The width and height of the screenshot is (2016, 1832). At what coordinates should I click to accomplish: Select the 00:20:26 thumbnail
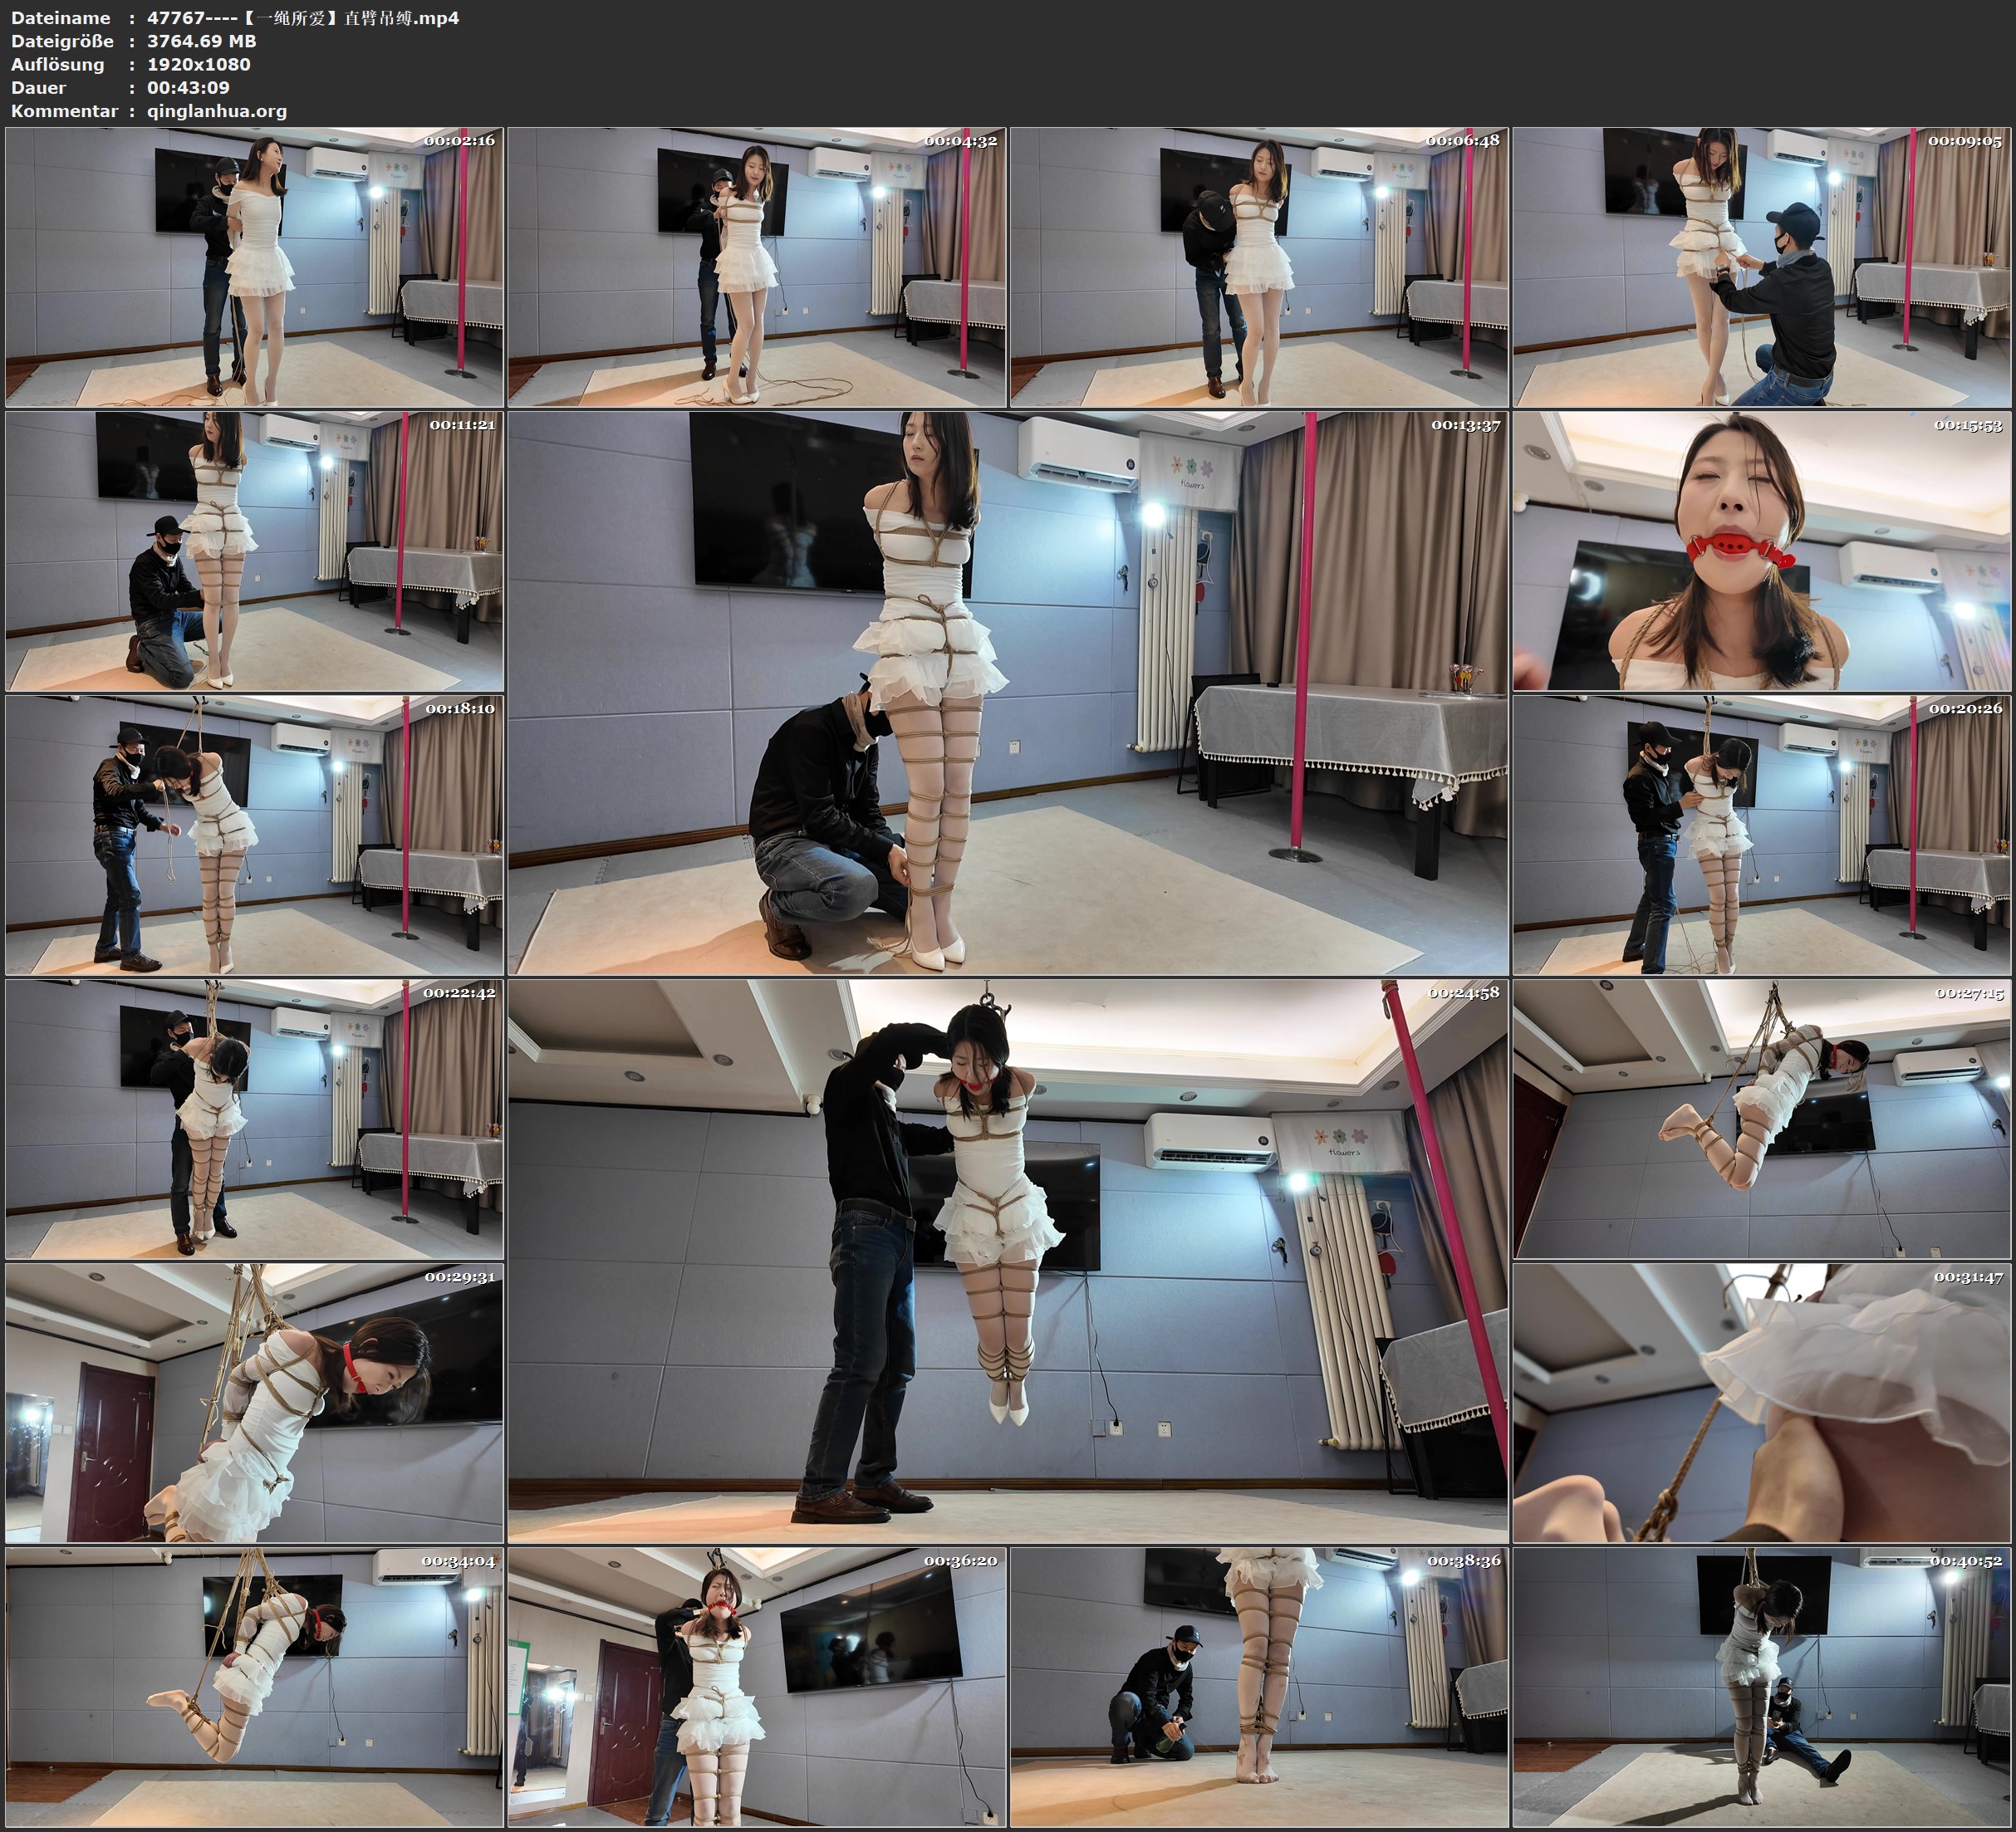pos(1762,835)
